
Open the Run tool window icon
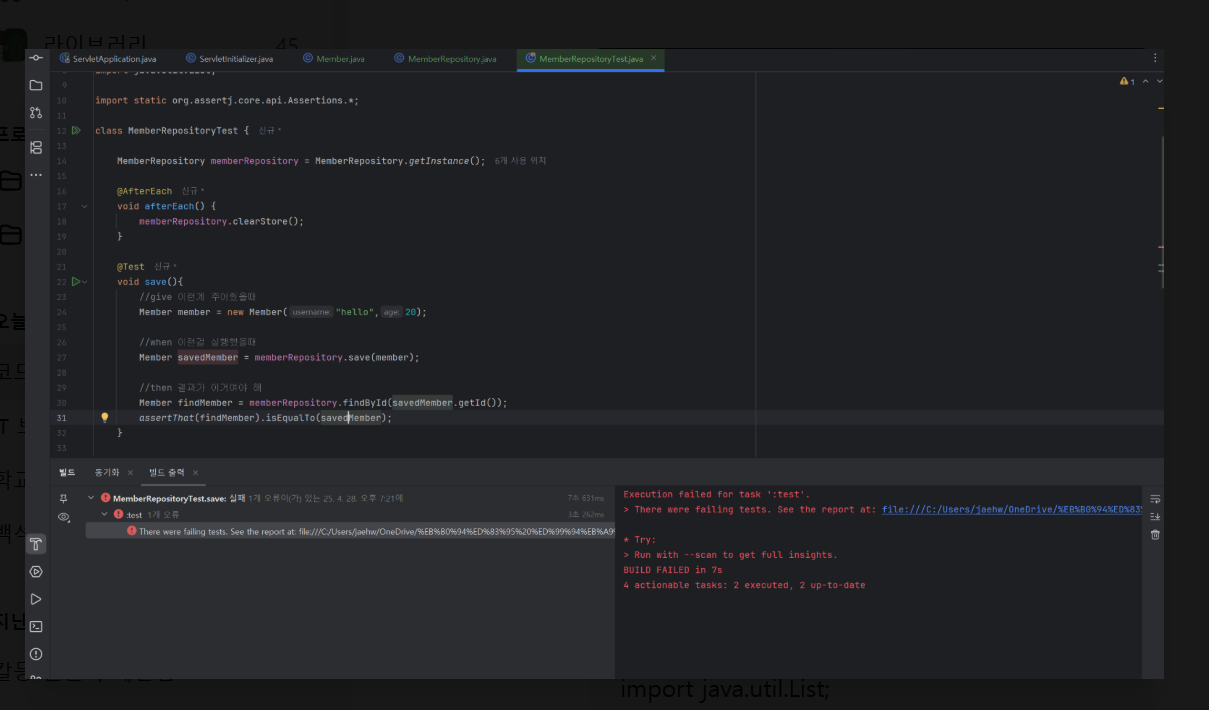click(36, 599)
